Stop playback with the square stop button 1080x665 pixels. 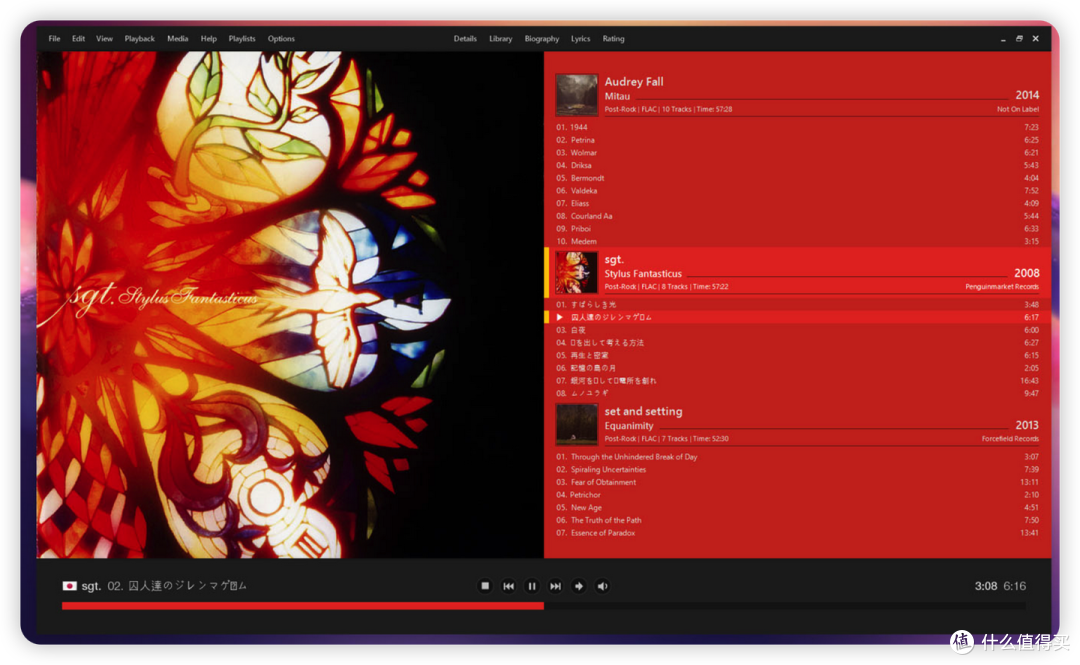pos(485,586)
